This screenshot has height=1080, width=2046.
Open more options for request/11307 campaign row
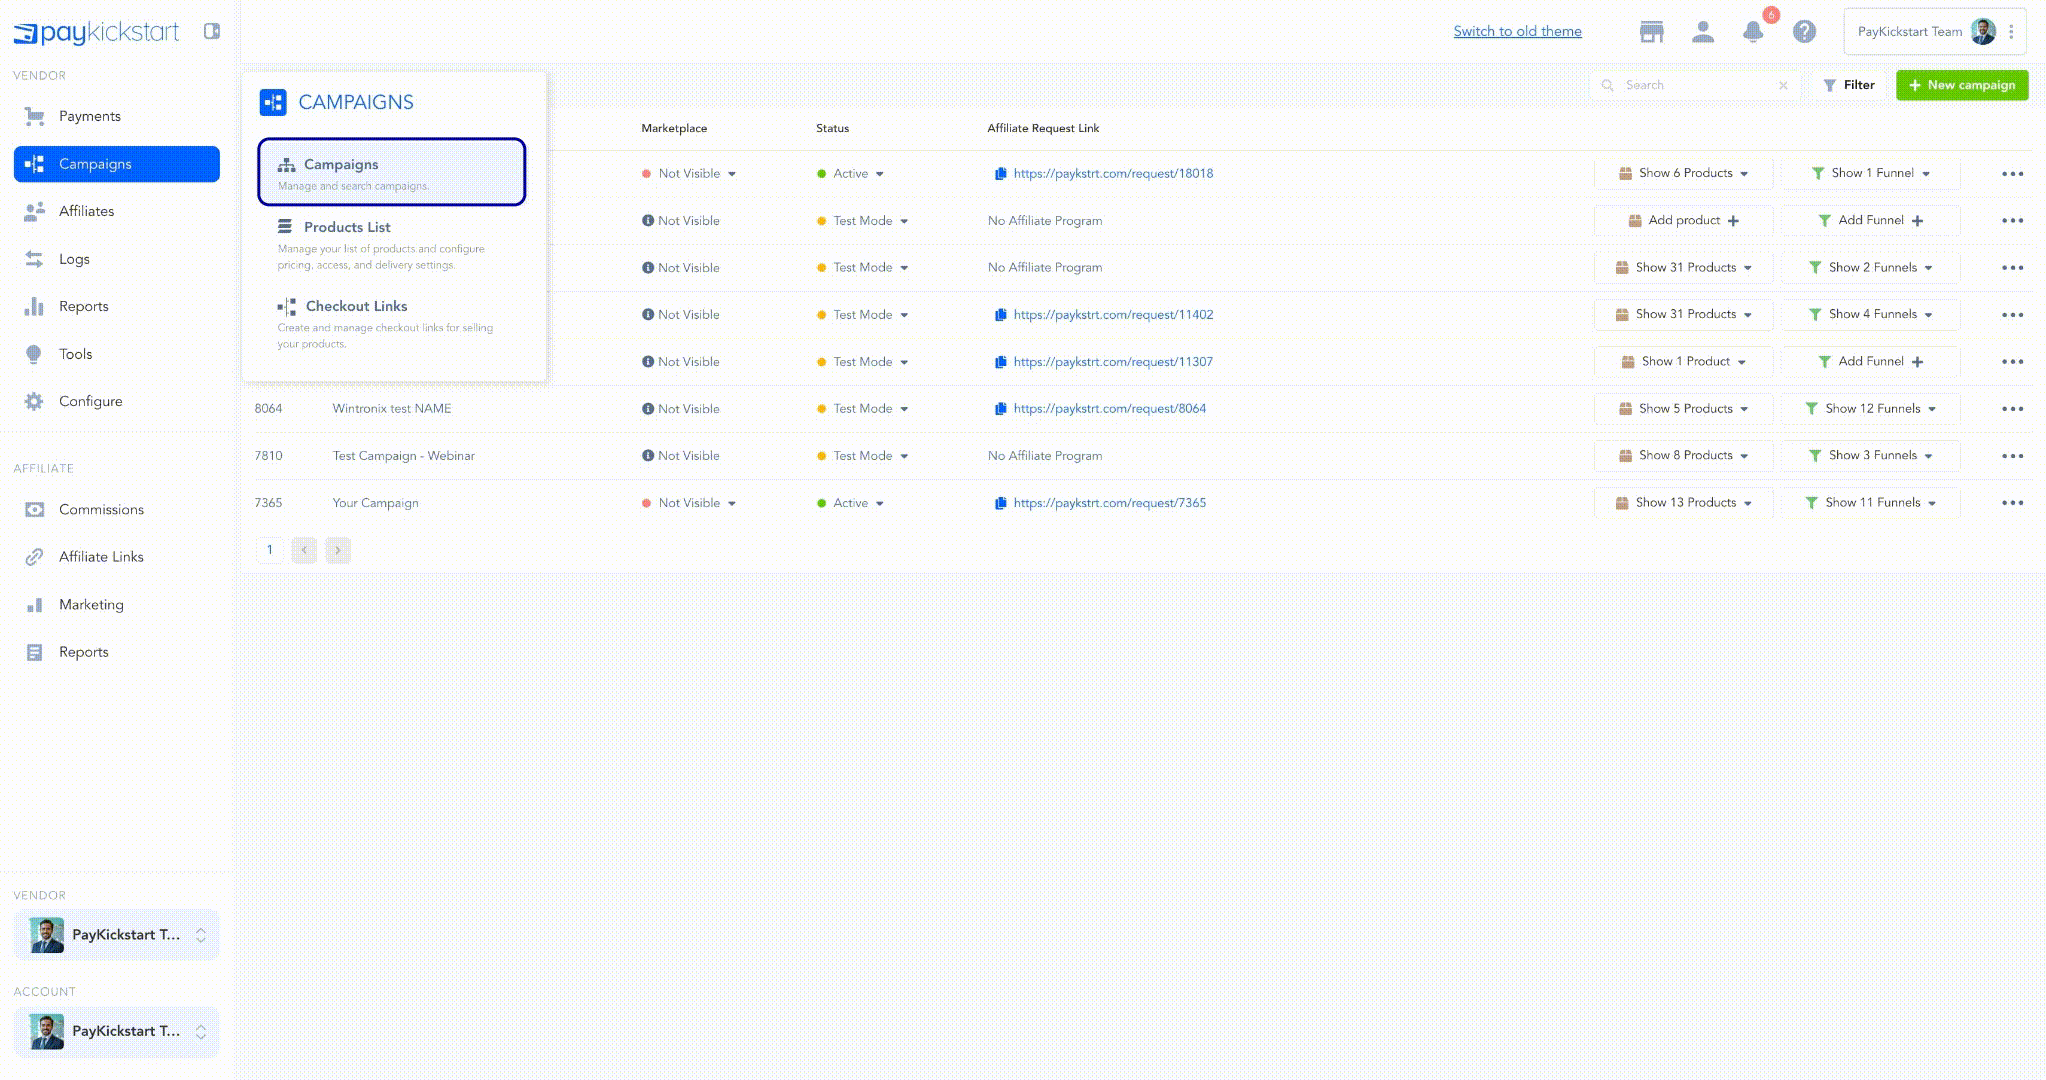pos(2013,362)
